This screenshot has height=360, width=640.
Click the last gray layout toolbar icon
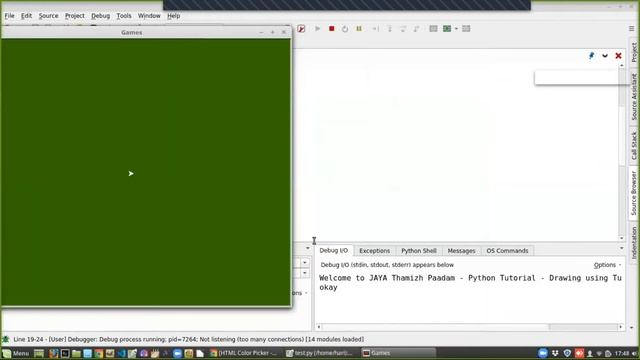[466, 29]
